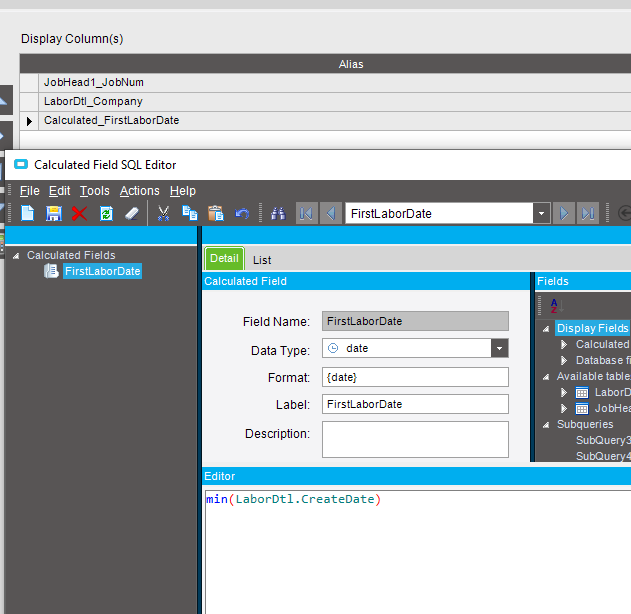
Task: Click the Calculated Field SQL Editor window icon
Action: [21, 165]
